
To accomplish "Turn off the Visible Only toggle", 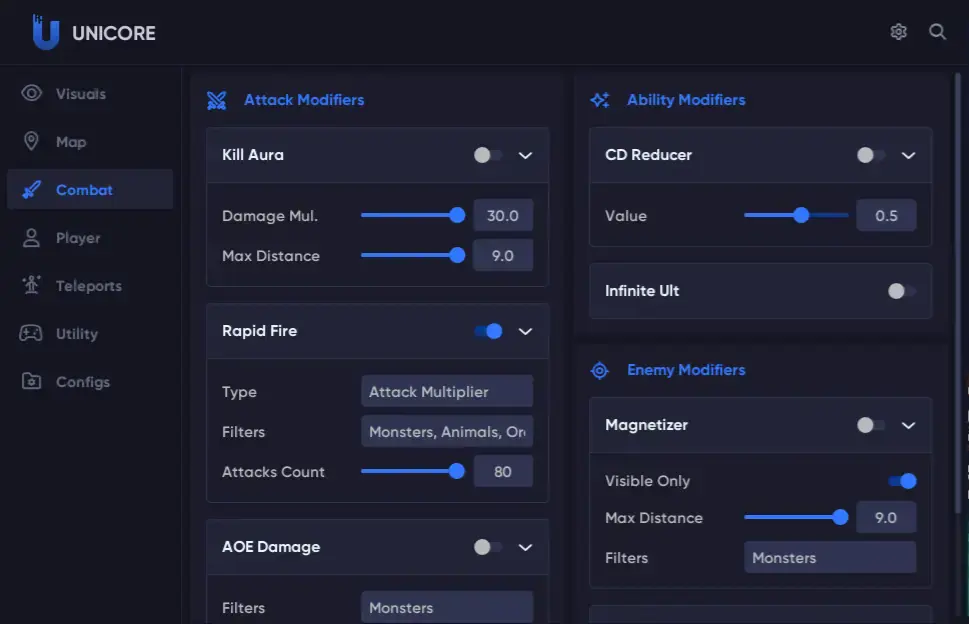I will point(902,481).
